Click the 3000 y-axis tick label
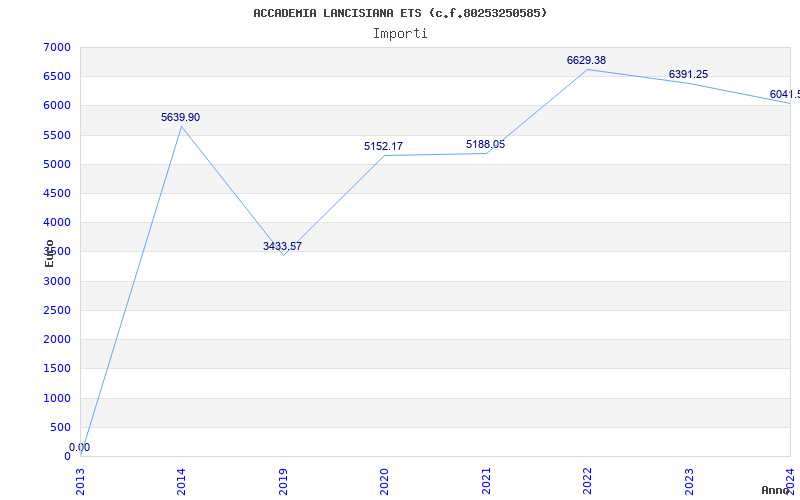This screenshot has height=500, width=800. click(x=57, y=281)
